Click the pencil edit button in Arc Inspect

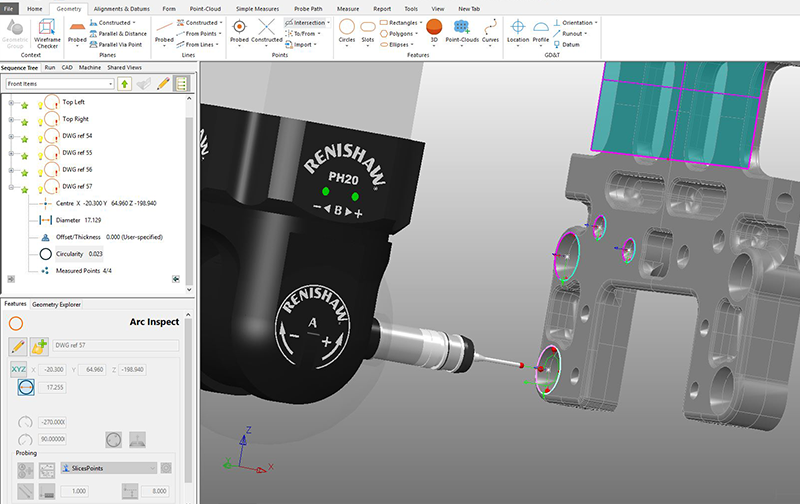(x=18, y=346)
